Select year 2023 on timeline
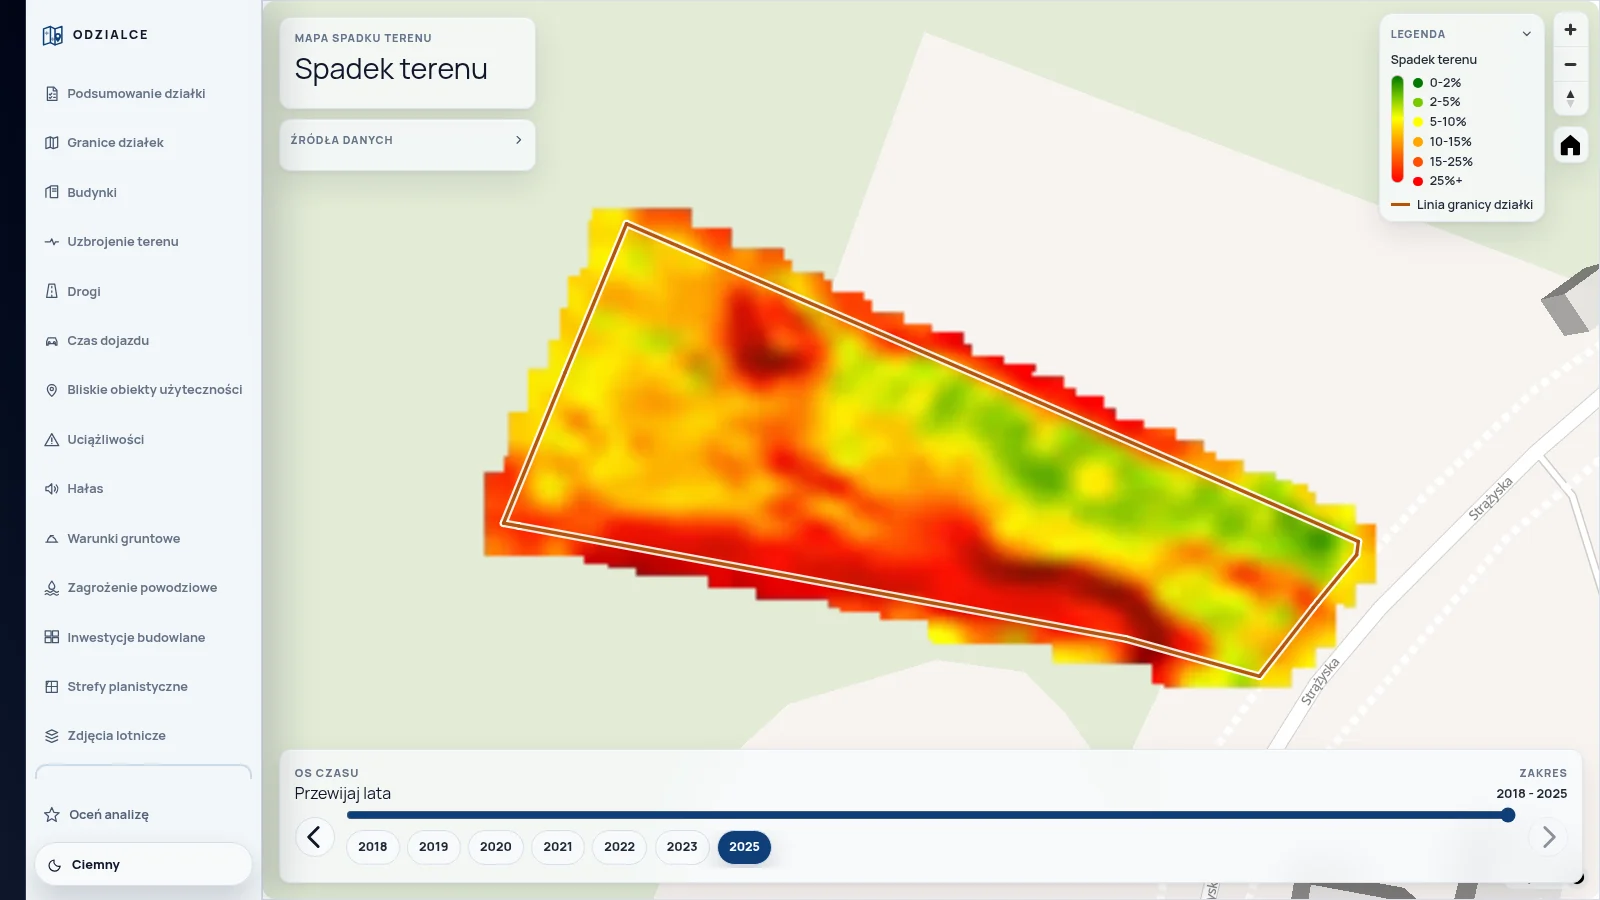Image resolution: width=1600 pixels, height=900 pixels. coord(682,847)
